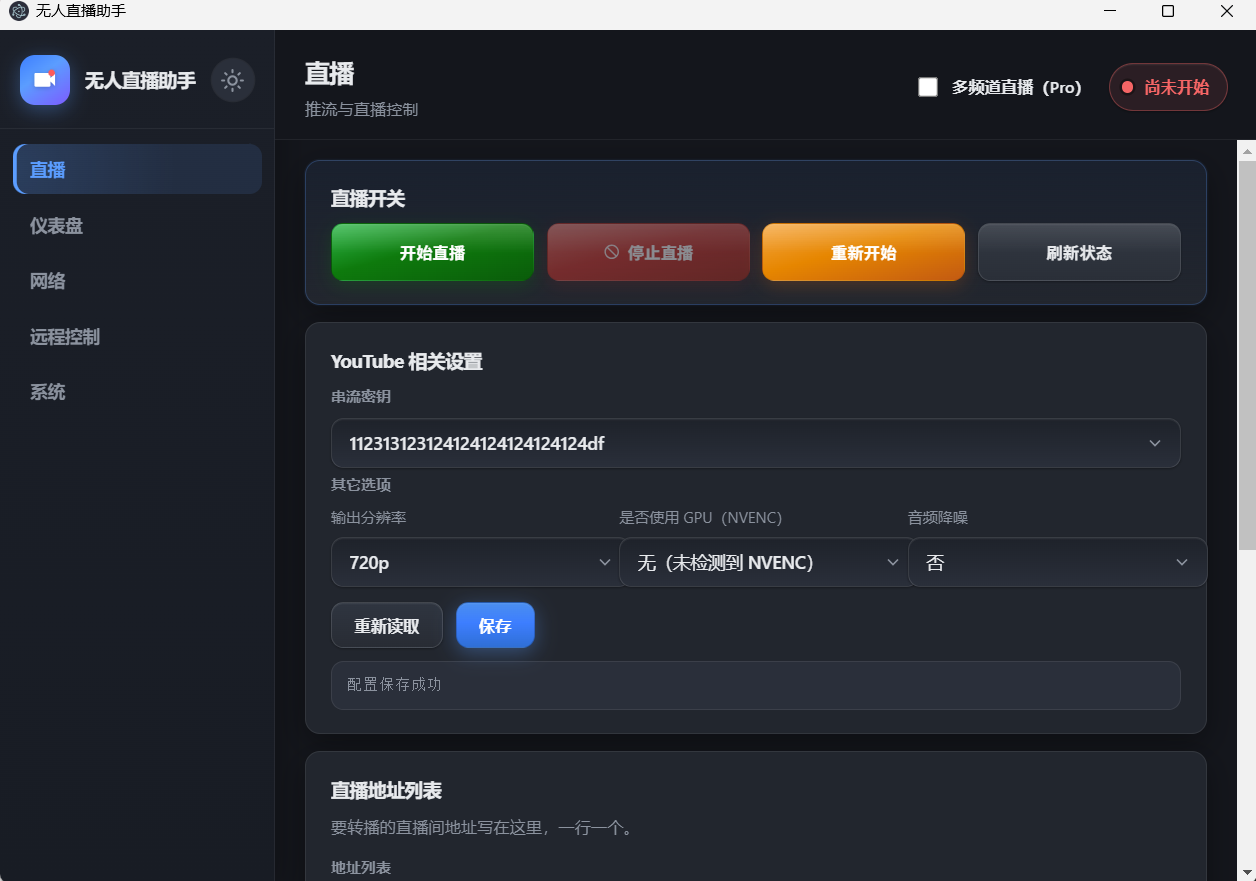
Task: Click the red status dot indicator
Action: click(1127, 88)
